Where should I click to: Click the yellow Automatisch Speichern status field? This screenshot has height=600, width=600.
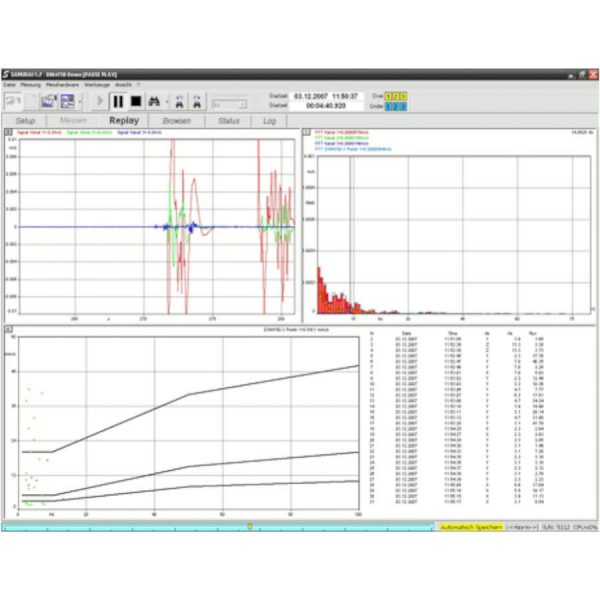tap(471, 527)
